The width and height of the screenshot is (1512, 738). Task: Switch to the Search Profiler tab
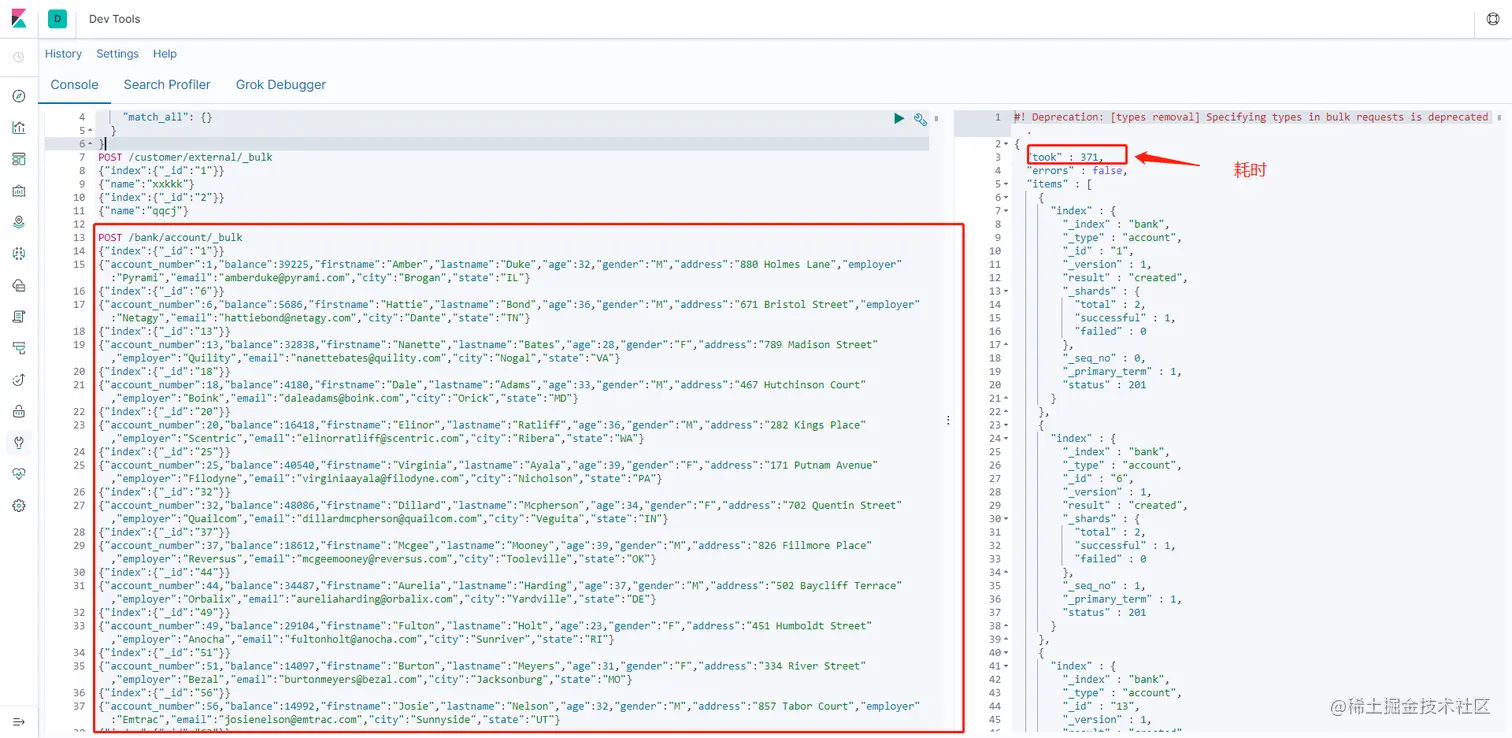(x=167, y=85)
